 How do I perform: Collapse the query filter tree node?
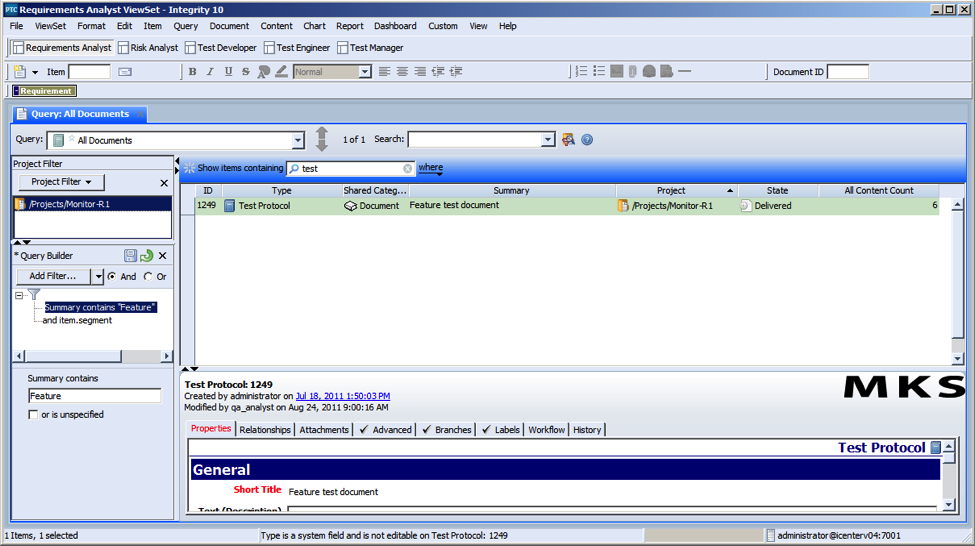pos(19,295)
